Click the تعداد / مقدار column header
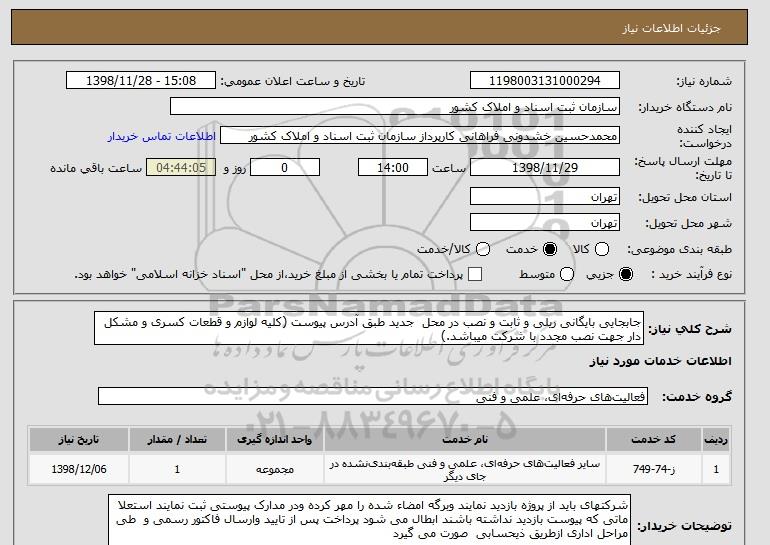The image size is (770, 545). (177, 439)
